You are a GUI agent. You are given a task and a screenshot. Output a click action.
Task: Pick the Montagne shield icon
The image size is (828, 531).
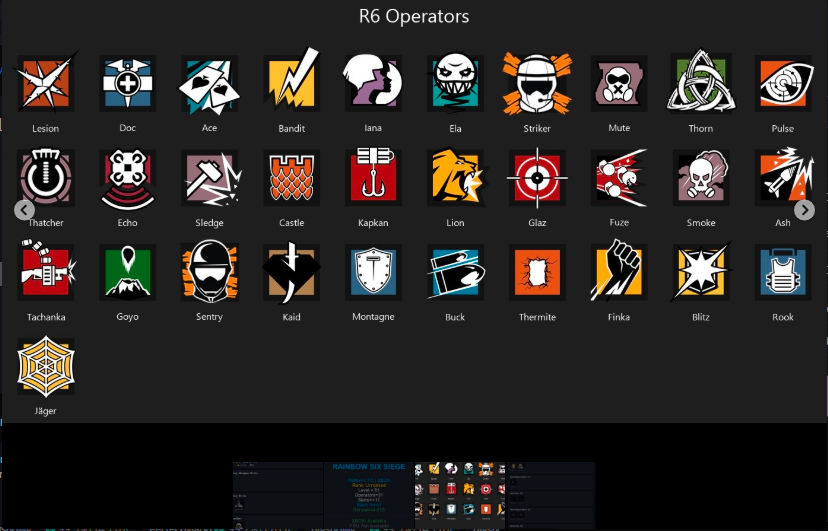point(373,272)
